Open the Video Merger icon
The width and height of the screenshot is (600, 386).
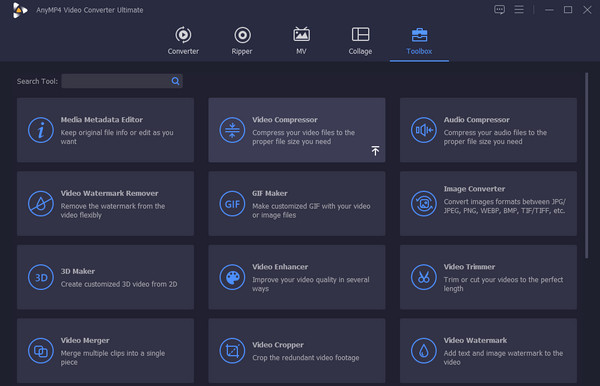[x=41, y=351]
